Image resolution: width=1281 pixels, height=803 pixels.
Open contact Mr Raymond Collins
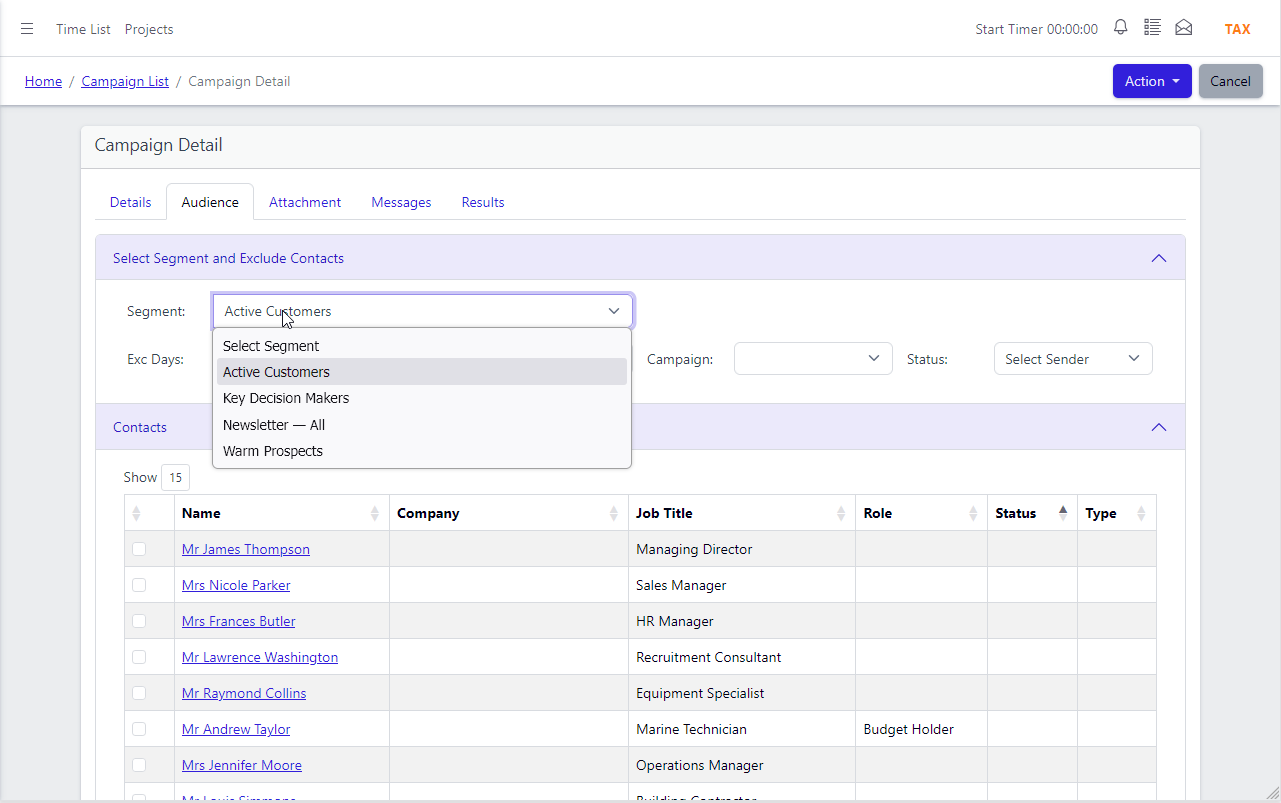tap(244, 693)
